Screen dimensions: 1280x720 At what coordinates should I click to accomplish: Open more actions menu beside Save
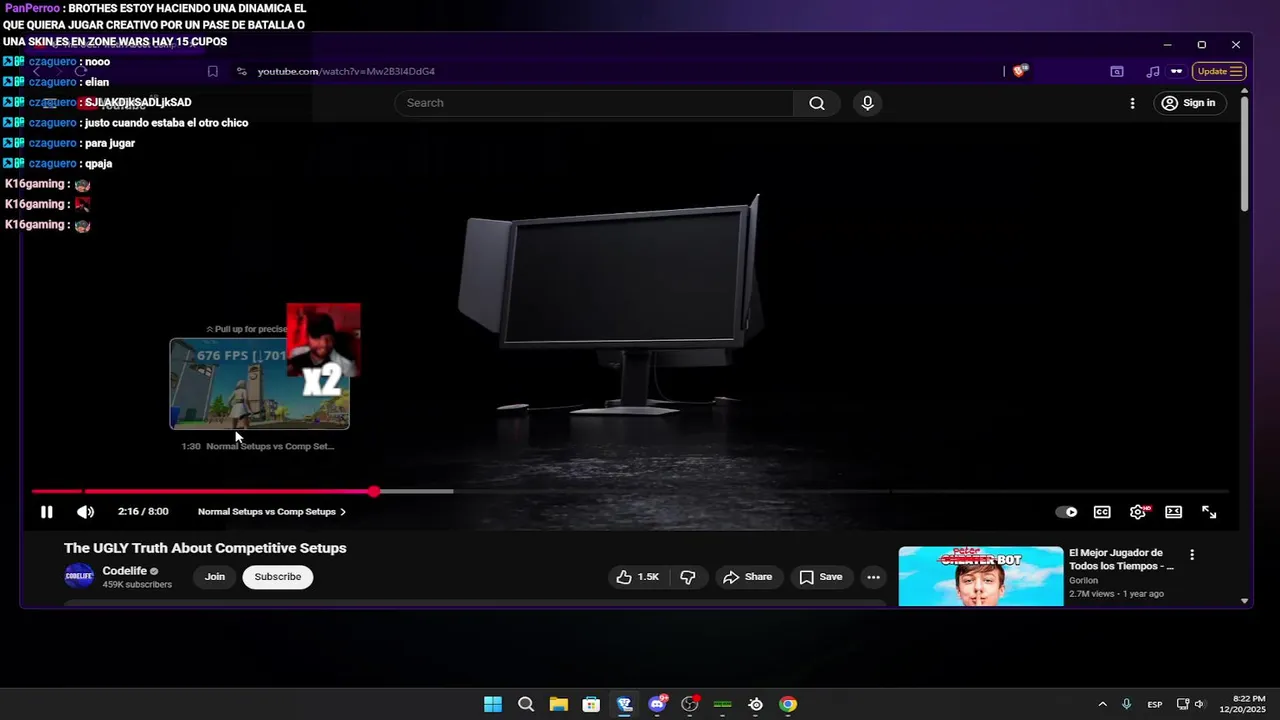click(x=873, y=577)
